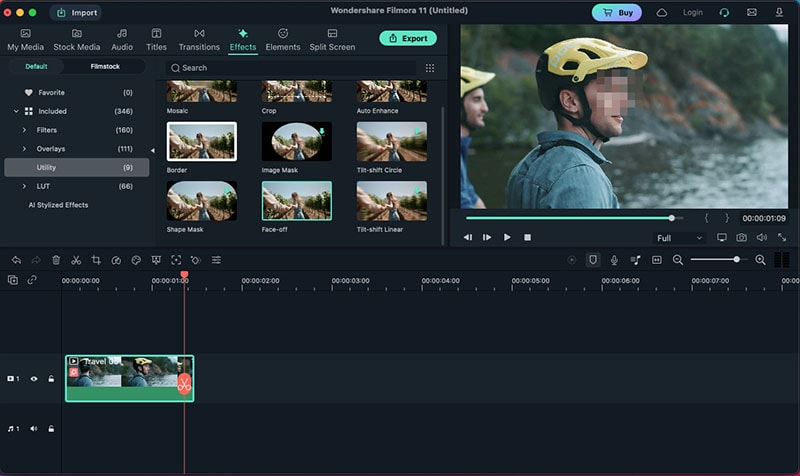Click the zoom to fit timeline icon
Screen dimensions: 800x476
[657, 260]
